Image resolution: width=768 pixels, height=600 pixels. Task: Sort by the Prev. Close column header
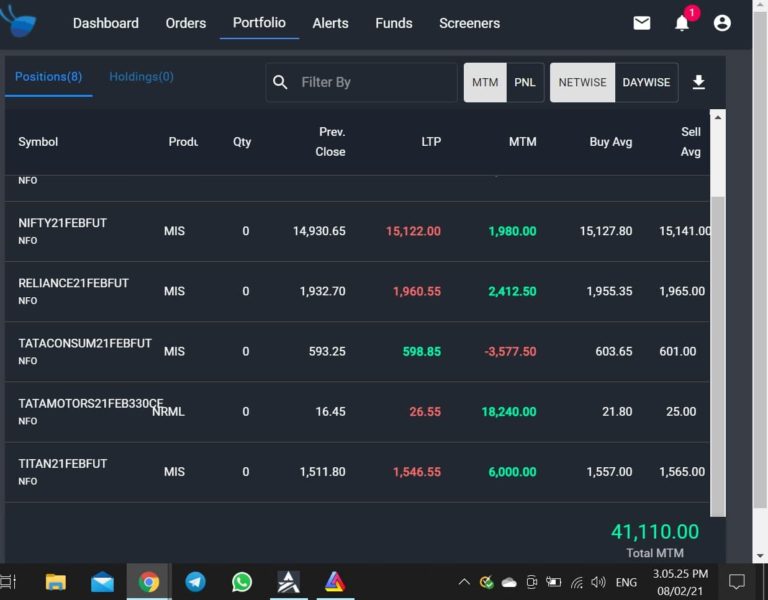coord(331,142)
